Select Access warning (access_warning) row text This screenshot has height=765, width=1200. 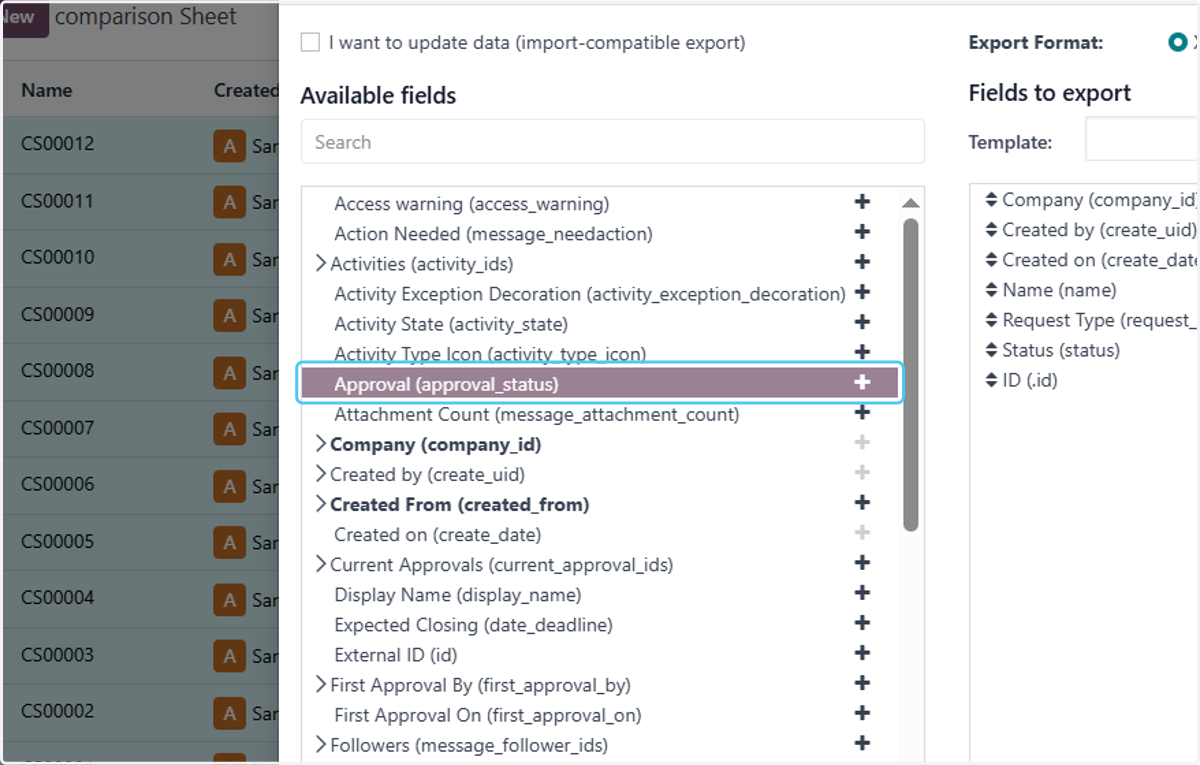[x=471, y=204]
